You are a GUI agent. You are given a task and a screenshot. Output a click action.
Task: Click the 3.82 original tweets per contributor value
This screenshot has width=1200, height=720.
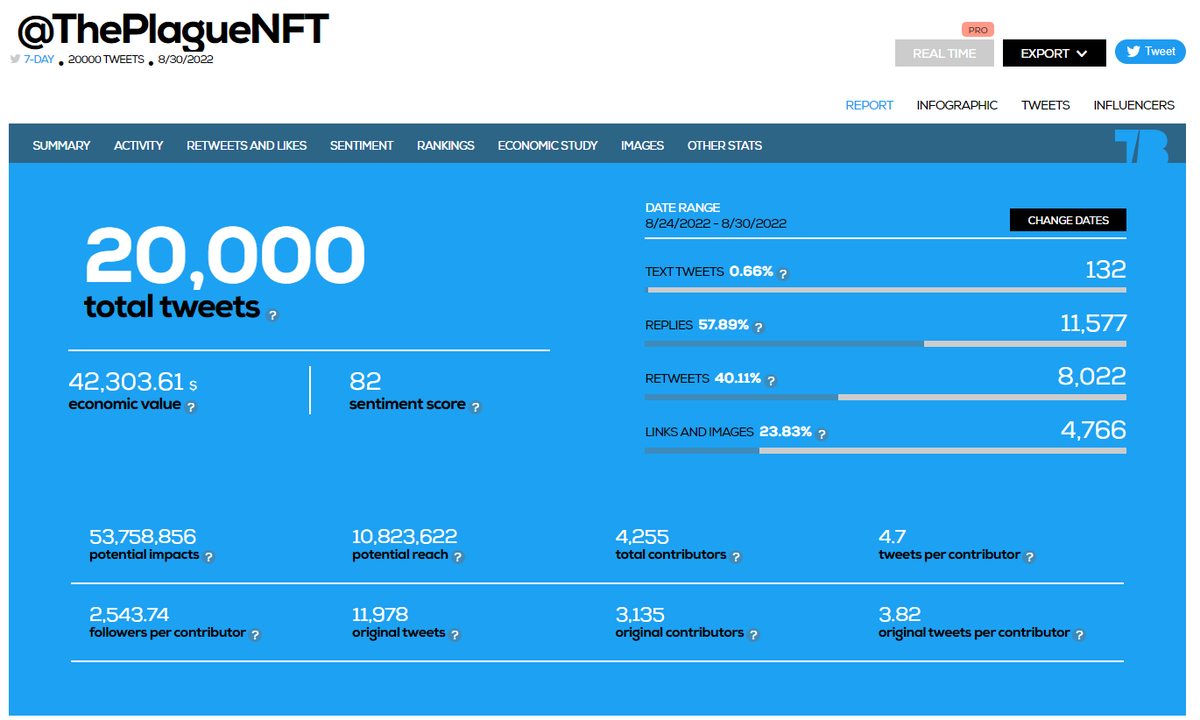900,615
